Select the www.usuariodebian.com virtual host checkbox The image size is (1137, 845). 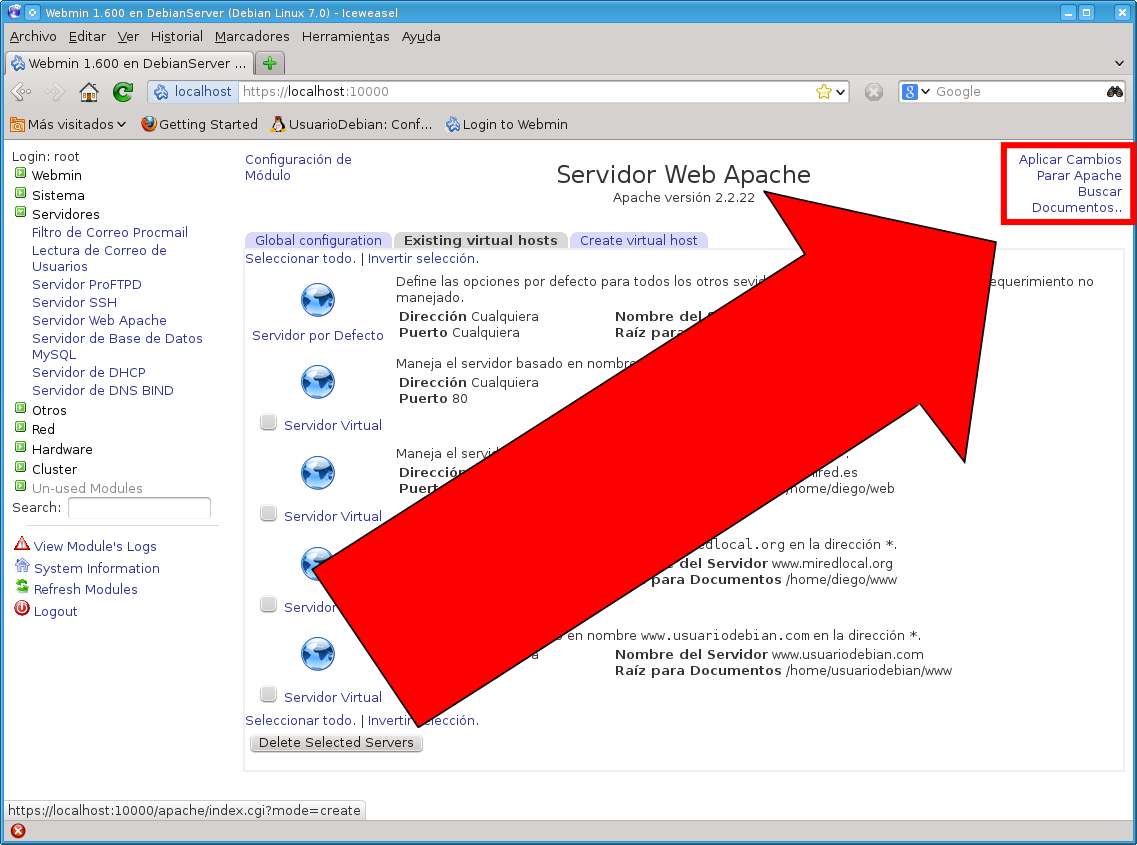tap(268, 694)
